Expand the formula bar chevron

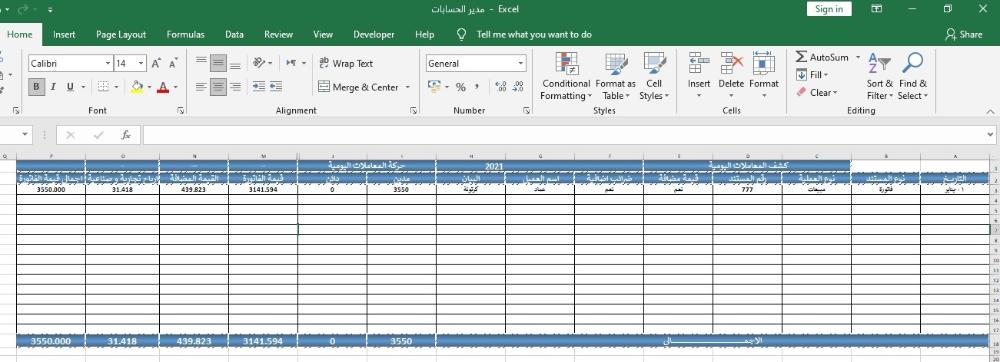pos(991,135)
